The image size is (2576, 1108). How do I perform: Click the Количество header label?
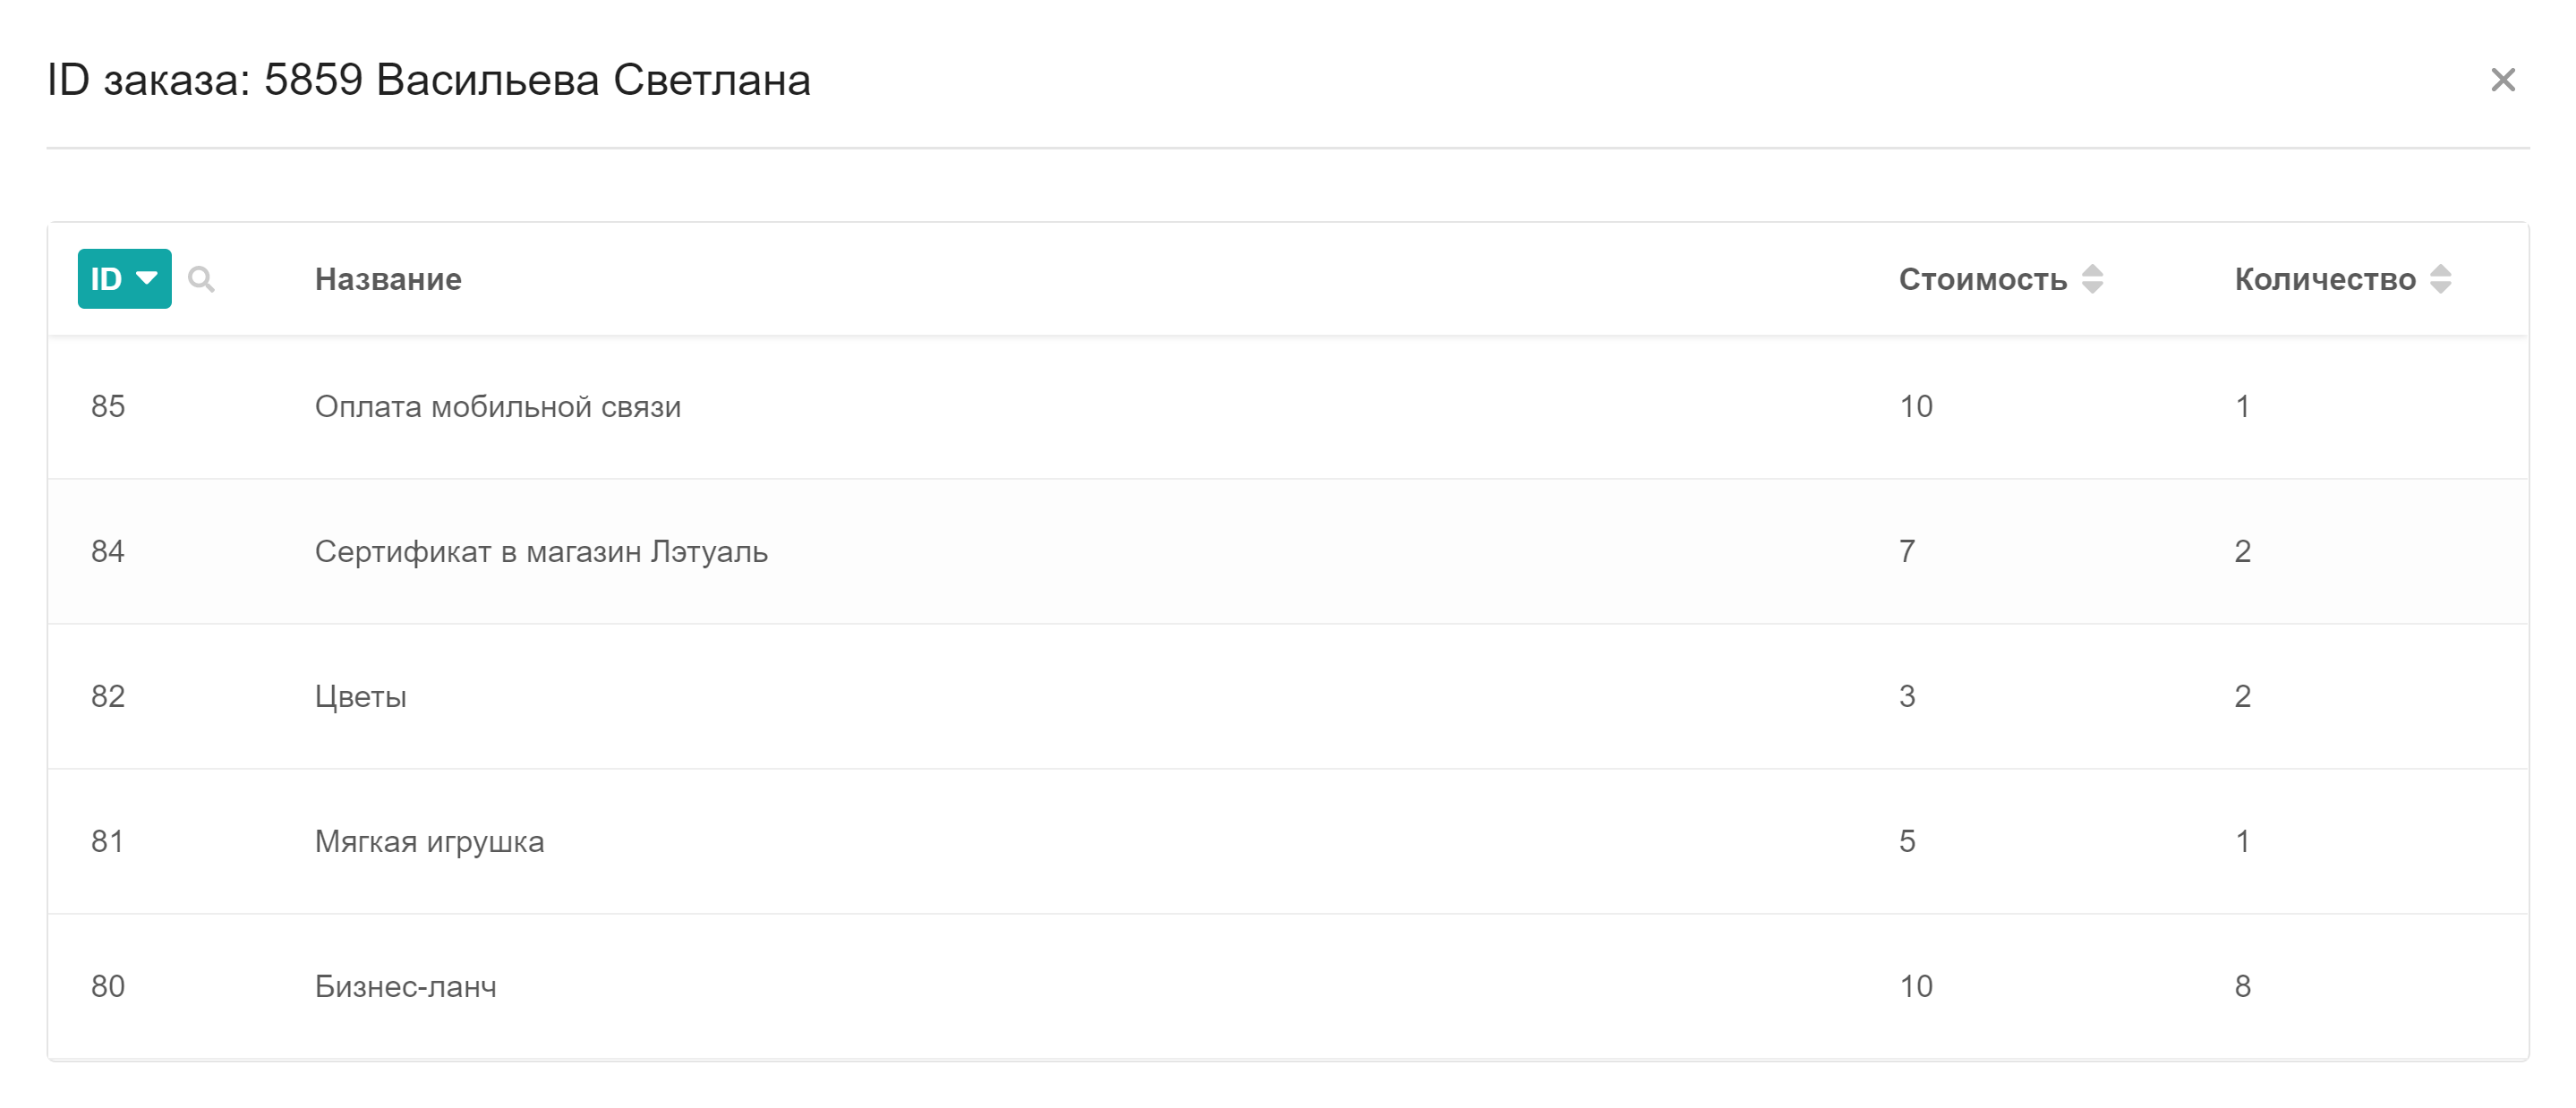coord(2325,279)
